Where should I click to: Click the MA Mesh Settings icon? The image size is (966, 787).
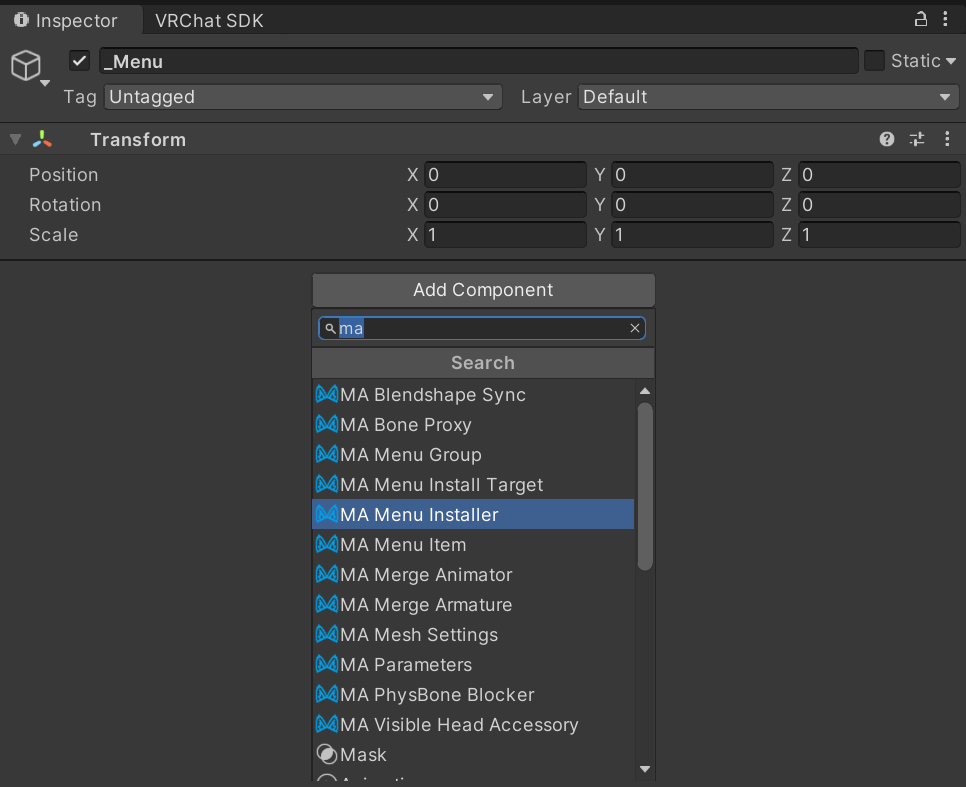pyautogui.click(x=327, y=634)
